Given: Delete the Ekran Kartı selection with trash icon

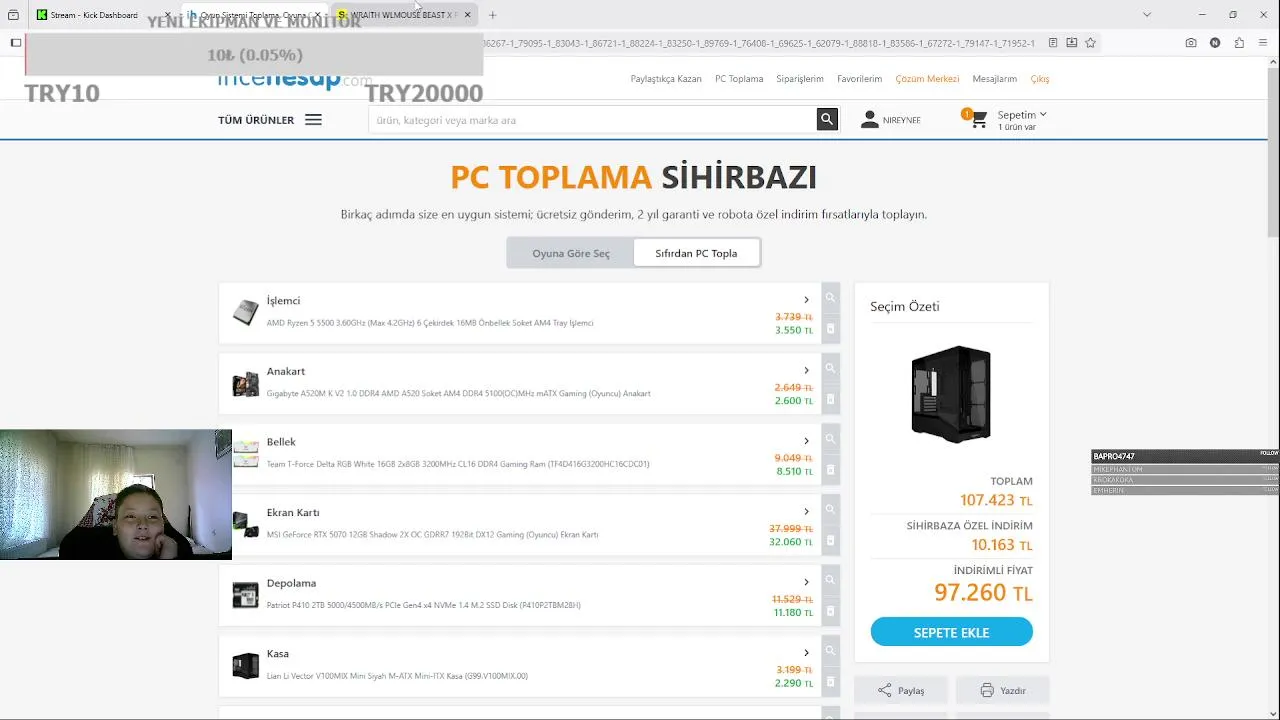Looking at the screenshot, I should [x=830, y=541].
